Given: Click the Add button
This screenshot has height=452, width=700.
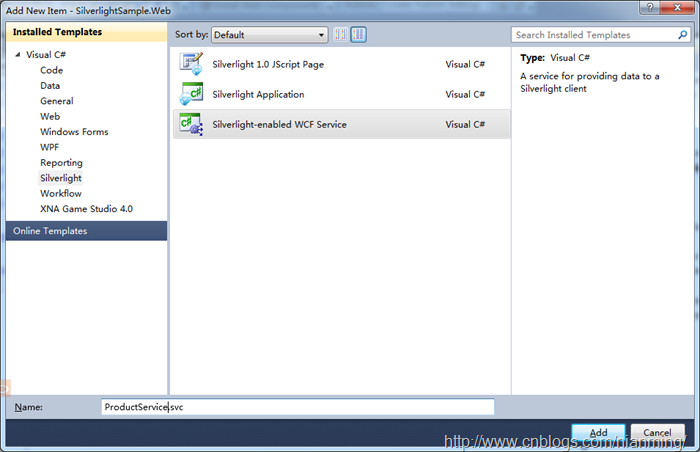Looking at the screenshot, I should click(598, 432).
